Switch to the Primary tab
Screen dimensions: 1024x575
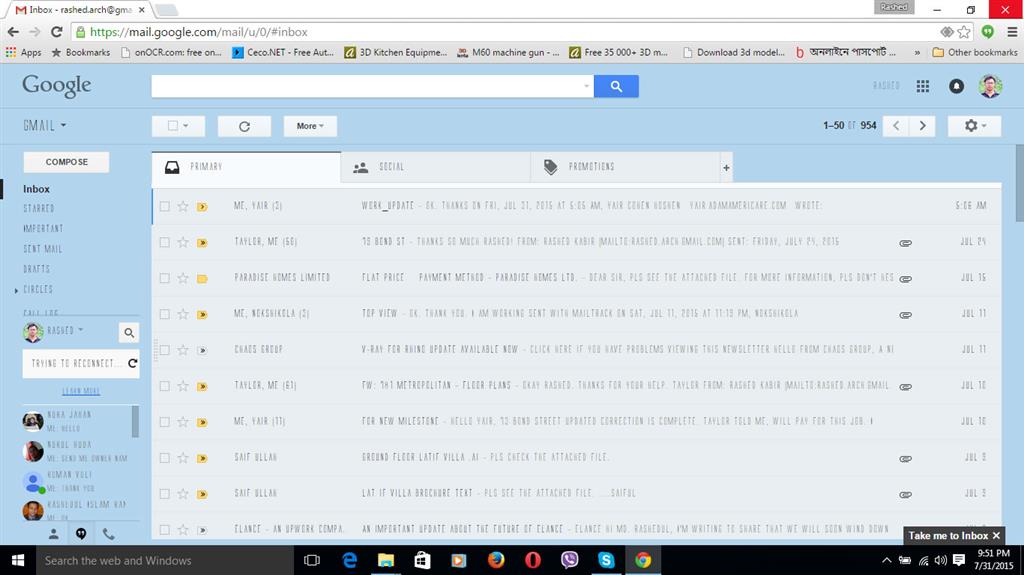(246, 167)
